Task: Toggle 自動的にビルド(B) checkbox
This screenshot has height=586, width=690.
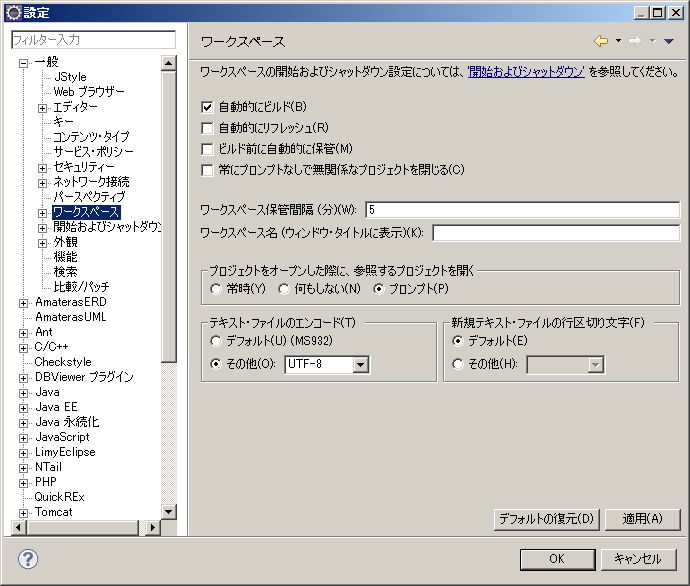Action: pos(207,107)
